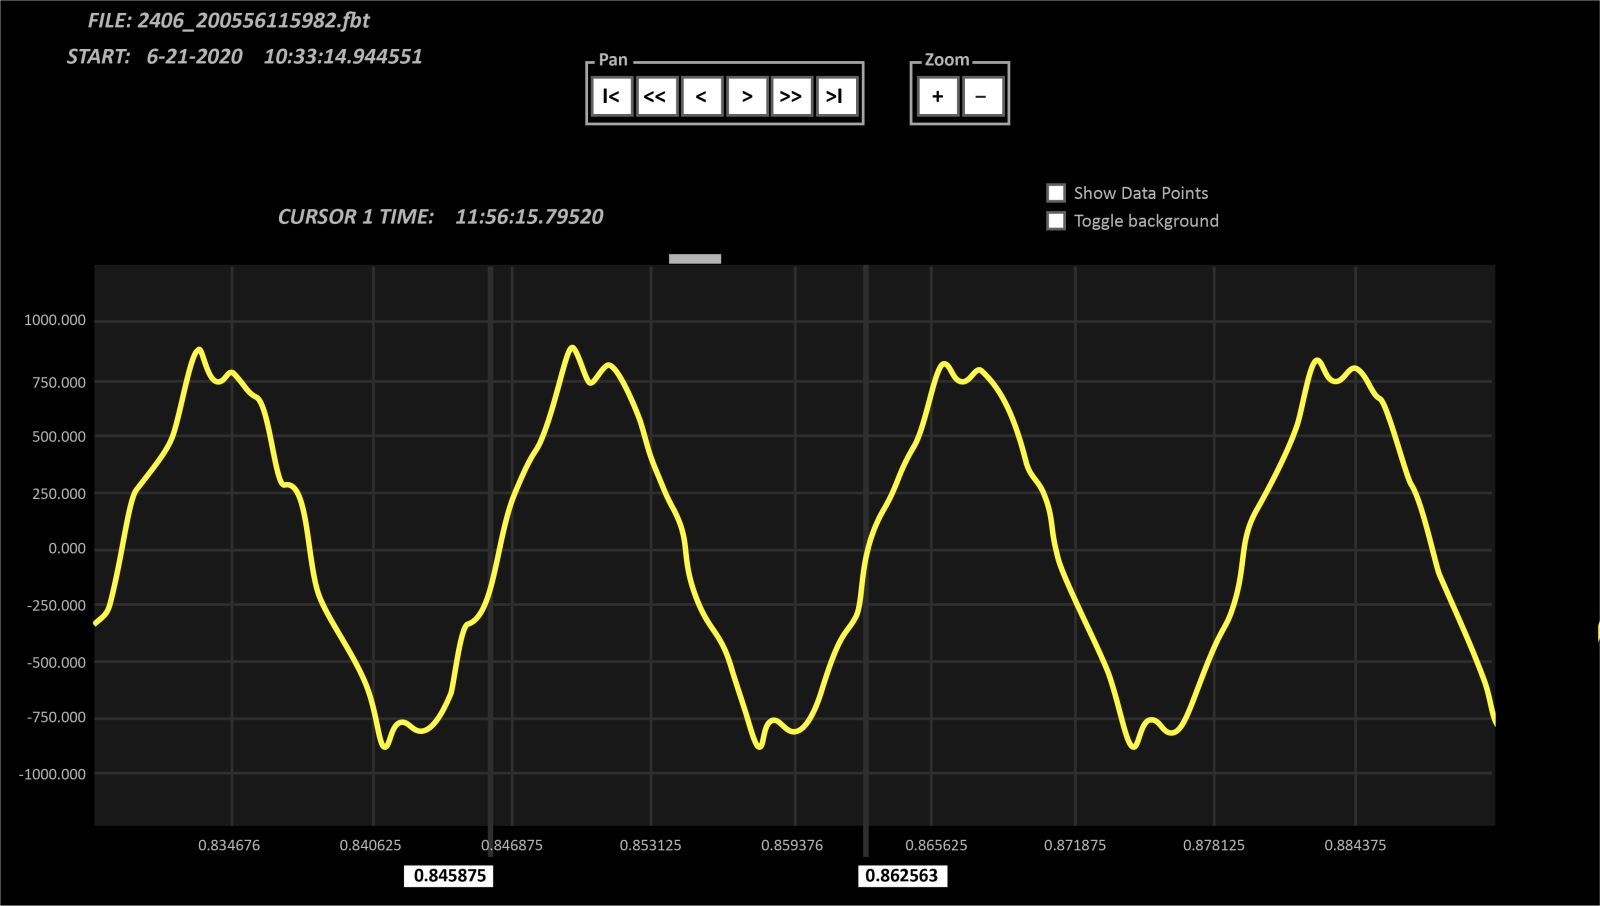1600x906 pixels.
Task: Click the x-axis label 0.865625
Action: [x=936, y=846]
